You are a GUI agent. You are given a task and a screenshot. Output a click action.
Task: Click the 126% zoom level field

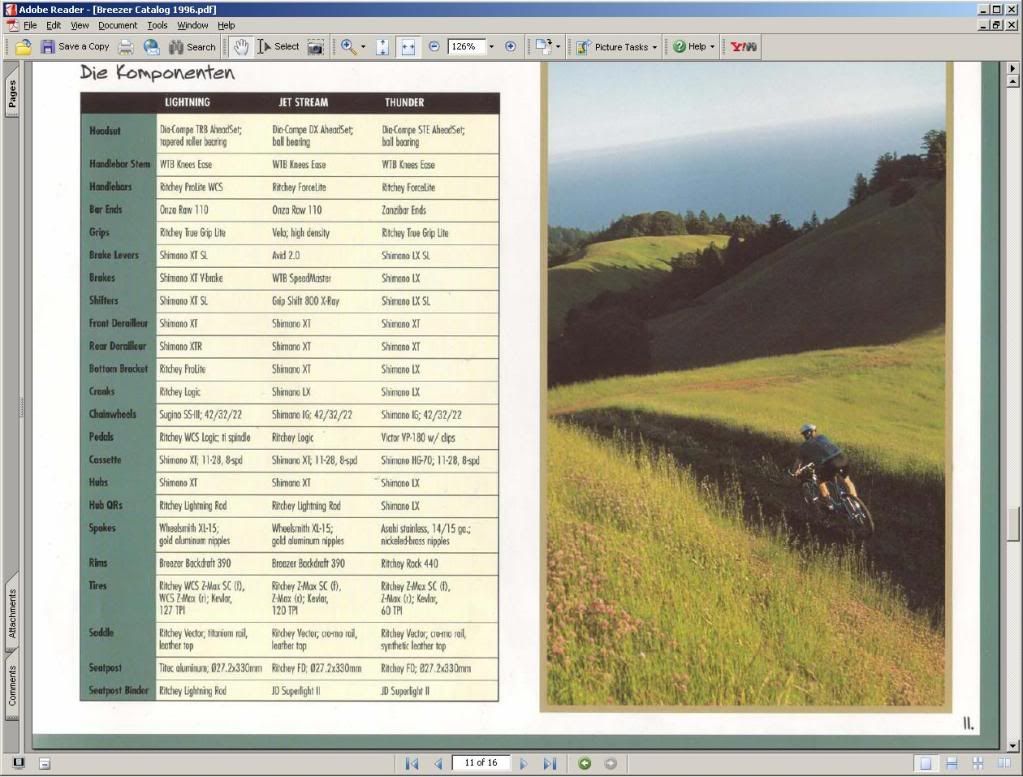coord(466,47)
